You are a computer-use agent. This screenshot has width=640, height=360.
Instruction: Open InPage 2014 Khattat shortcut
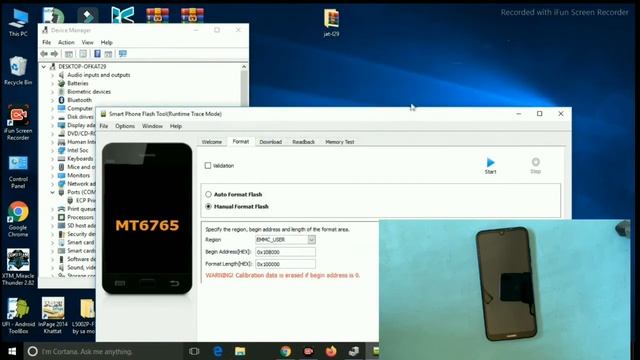pyautogui.click(x=53, y=315)
